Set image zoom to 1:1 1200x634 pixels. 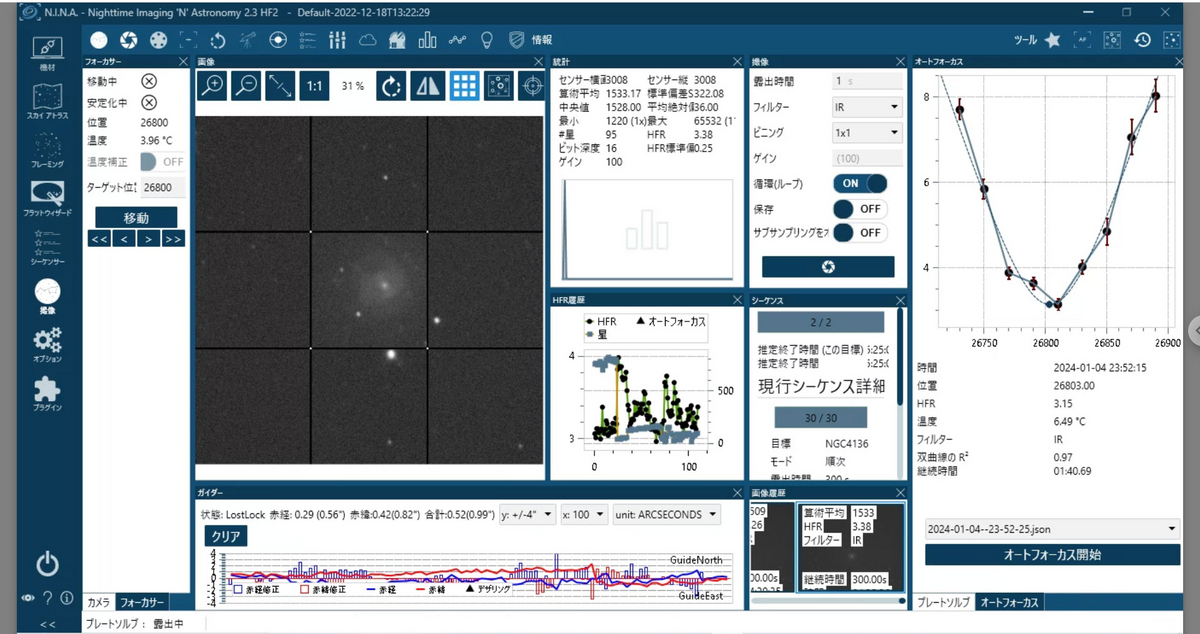314,86
